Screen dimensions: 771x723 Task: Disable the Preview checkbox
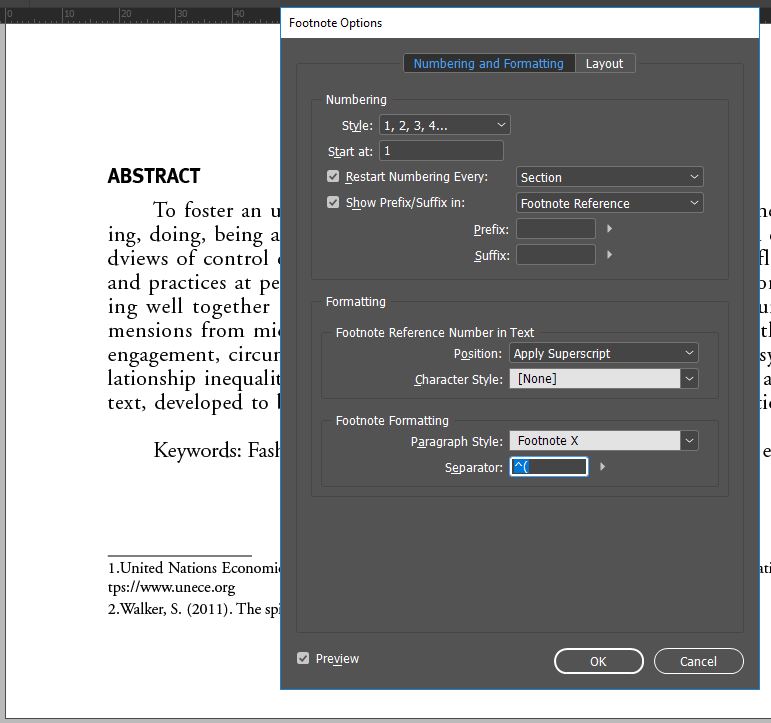303,659
